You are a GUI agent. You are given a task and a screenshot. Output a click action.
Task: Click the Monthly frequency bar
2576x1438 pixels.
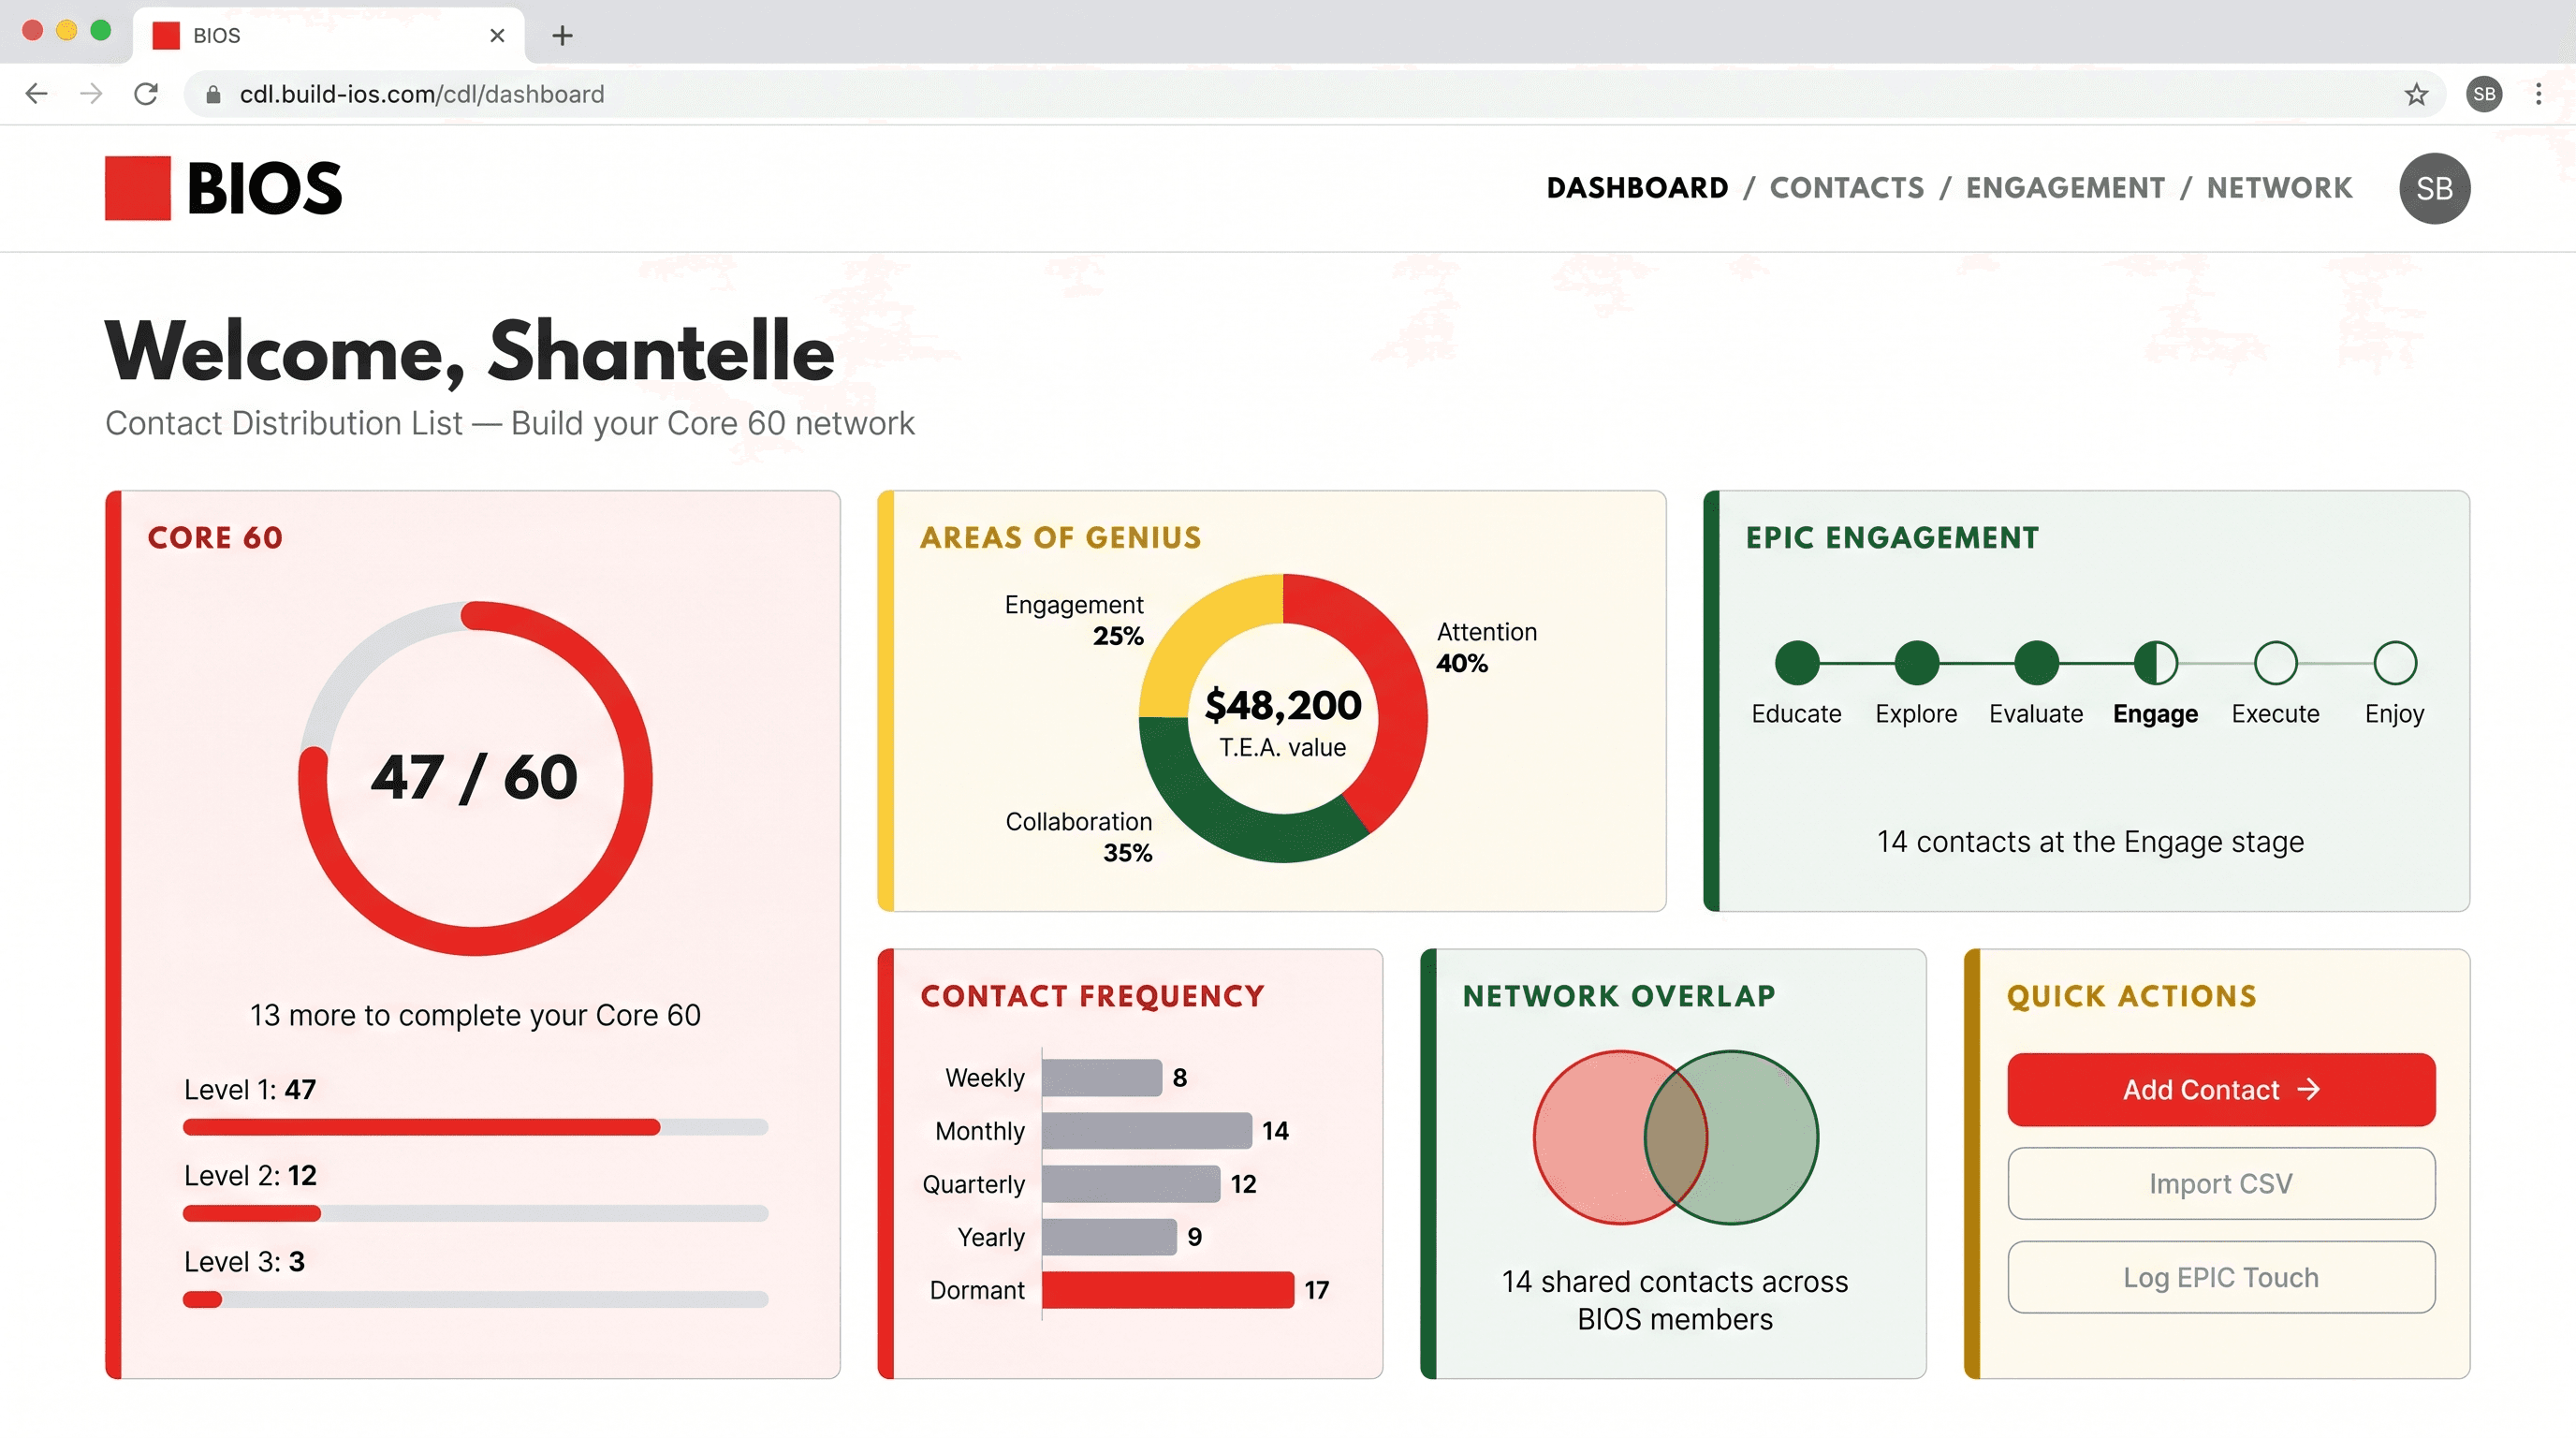1146,1130
